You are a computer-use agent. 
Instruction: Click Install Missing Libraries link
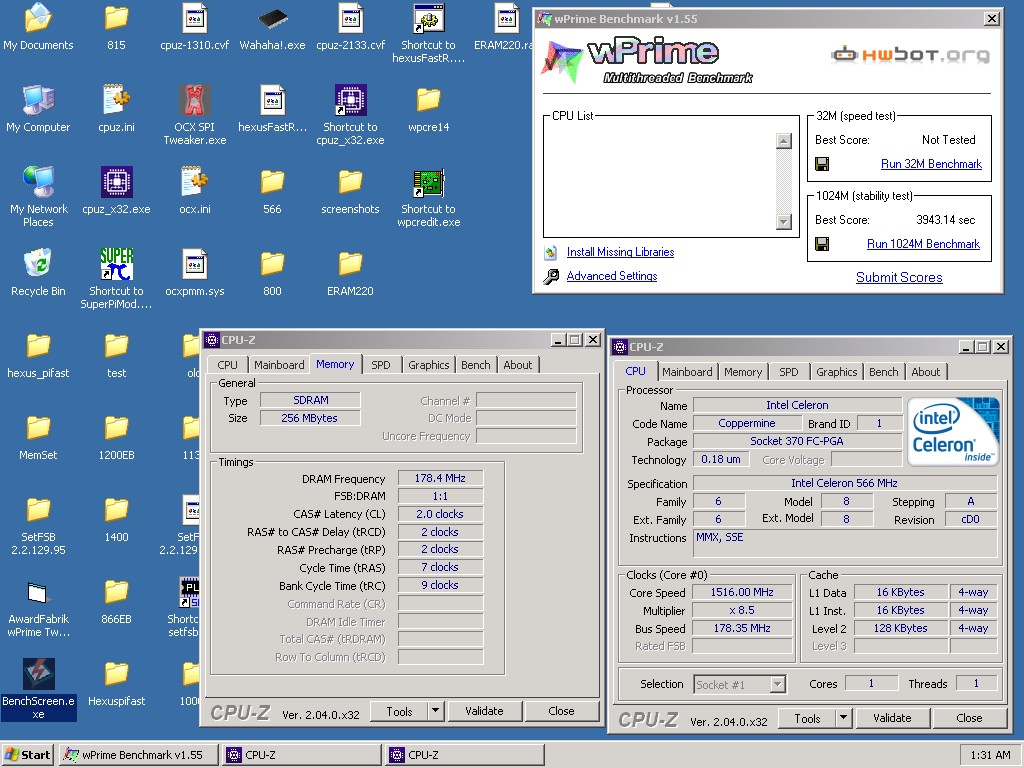click(x=620, y=252)
